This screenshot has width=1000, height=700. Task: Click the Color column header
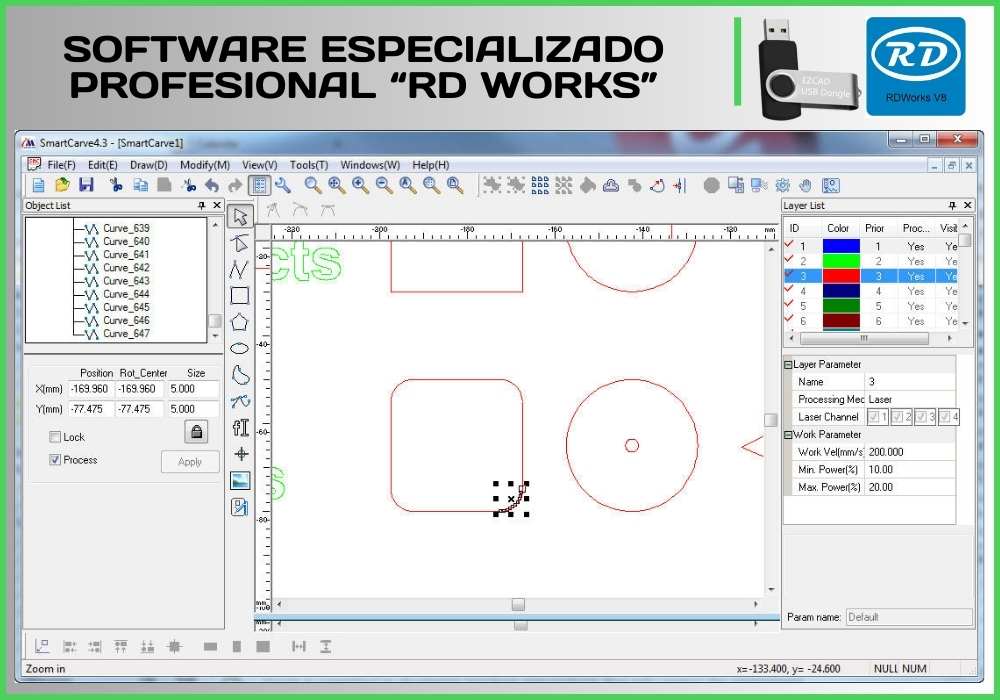[x=837, y=228]
